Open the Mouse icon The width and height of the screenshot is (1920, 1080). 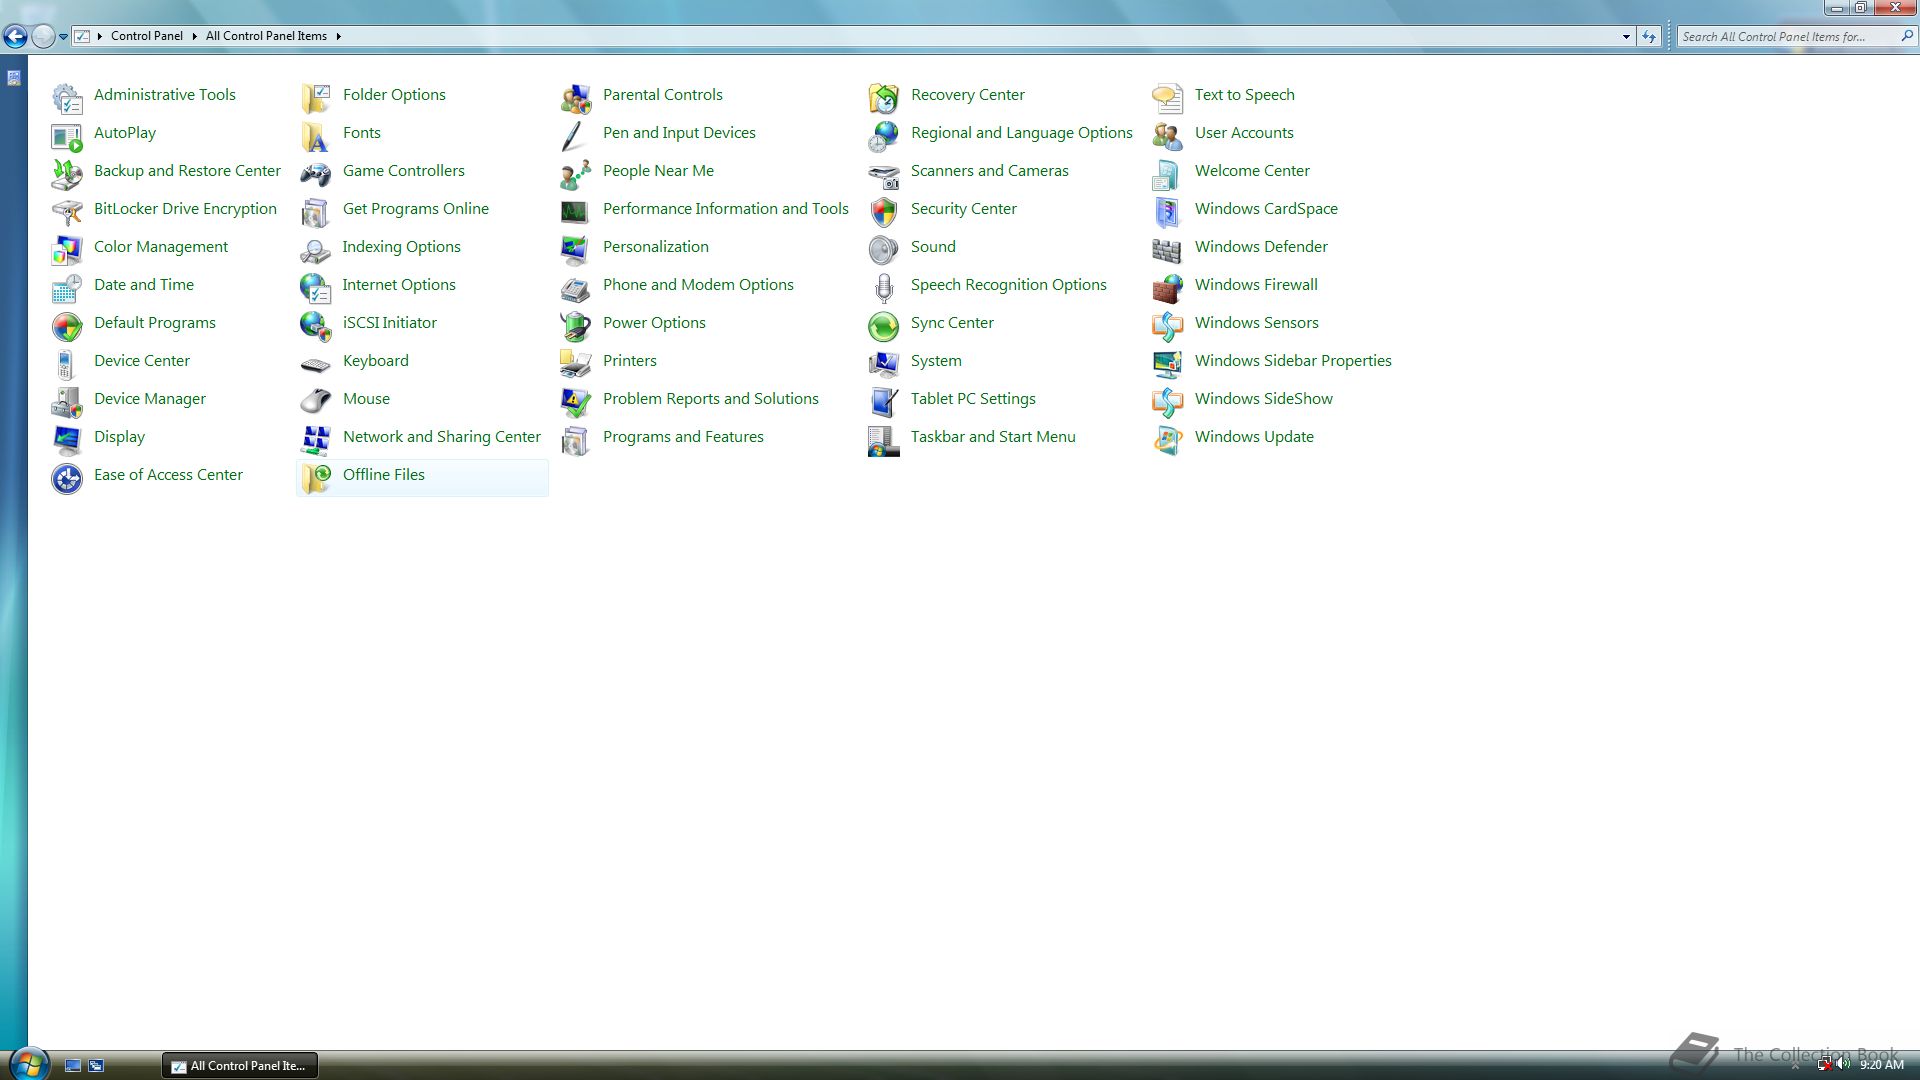[316, 401]
